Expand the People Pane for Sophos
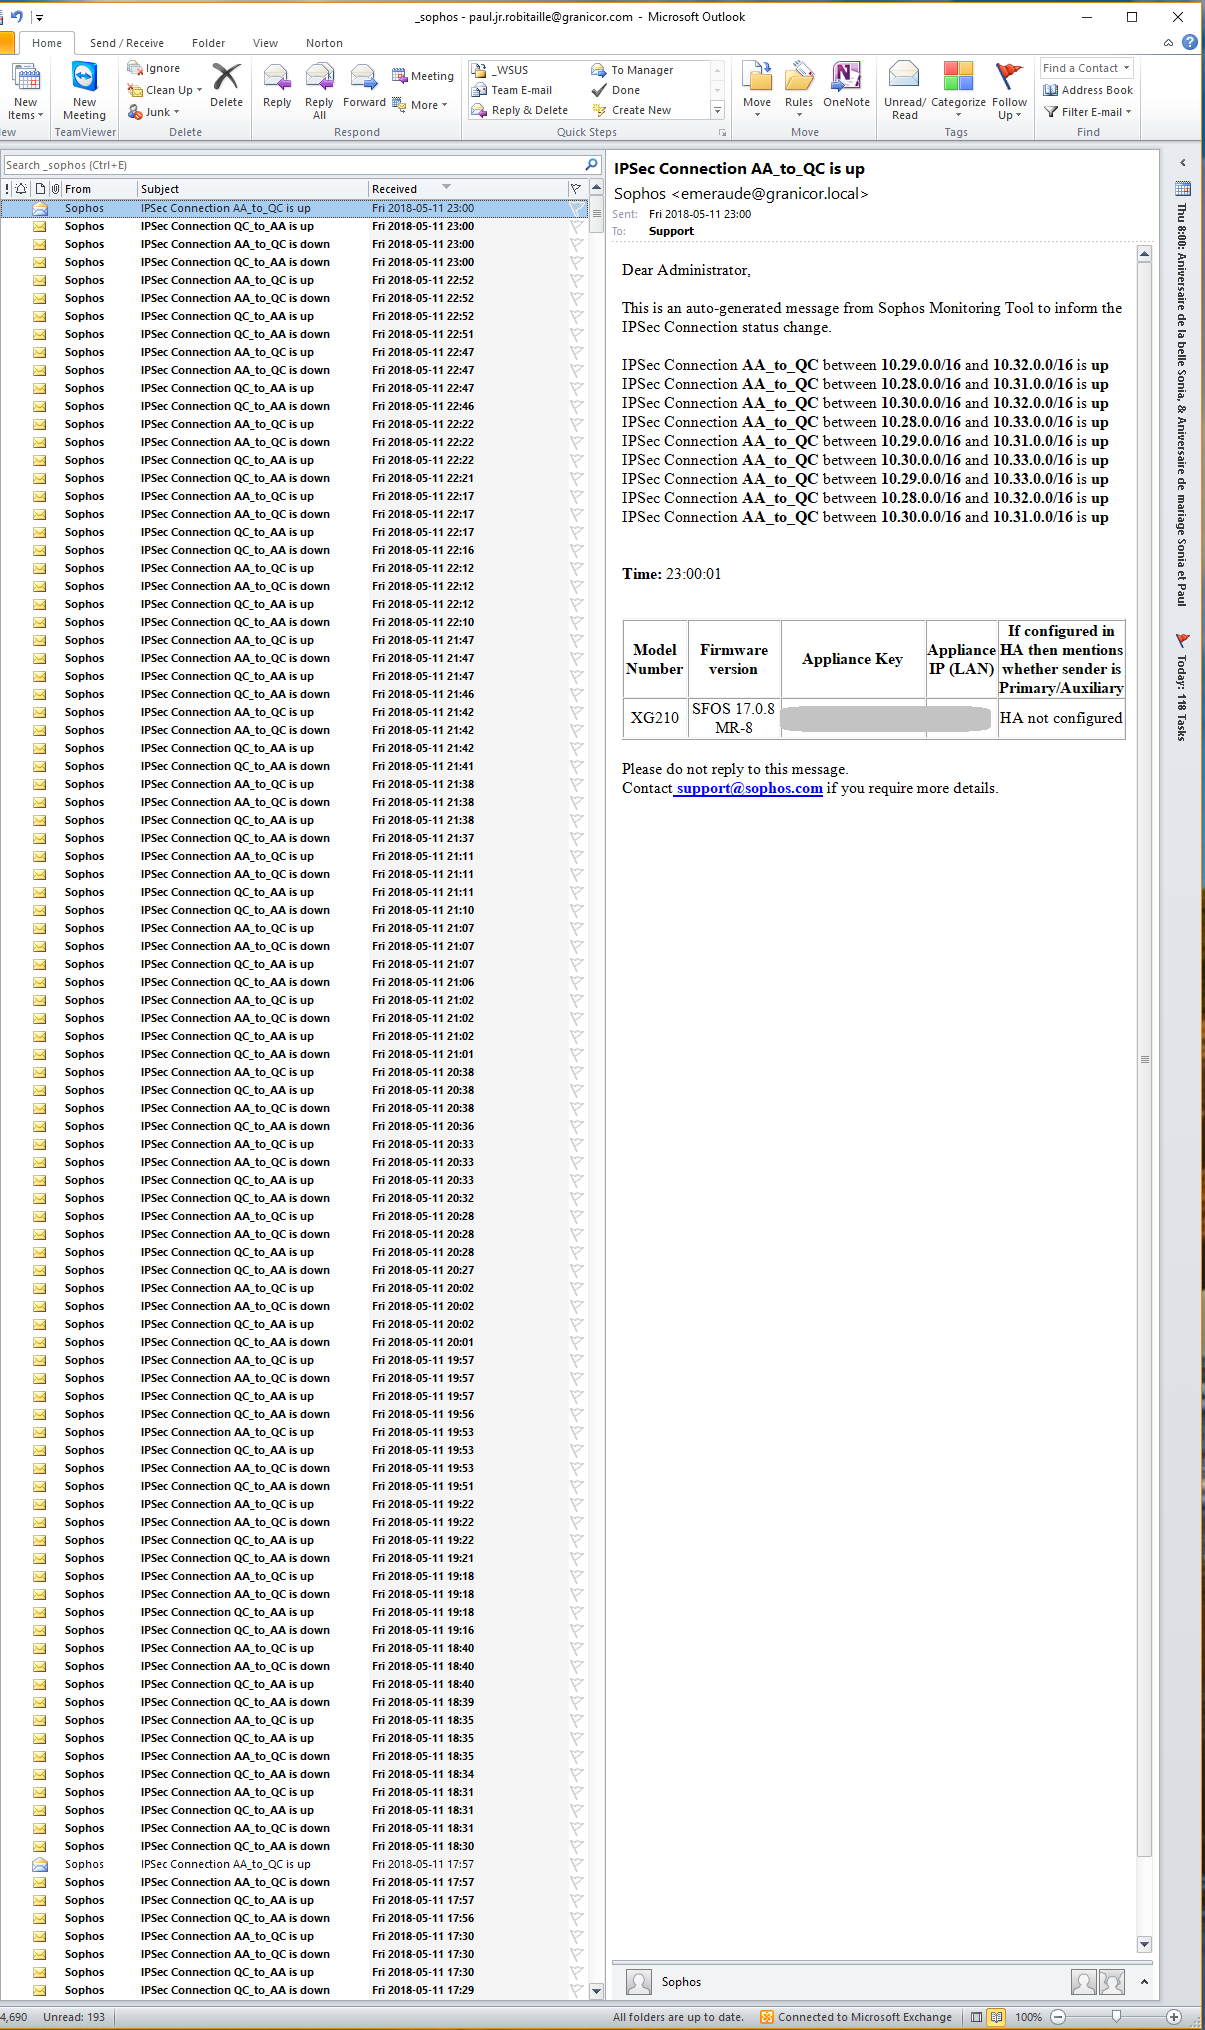 pyautogui.click(x=1144, y=1982)
